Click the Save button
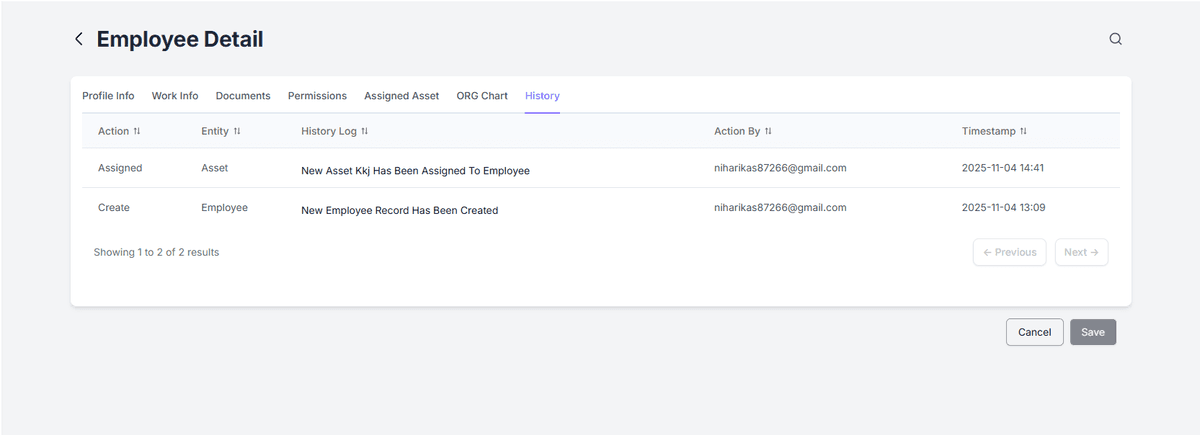This screenshot has height=435, width=1200. point(1092,332)
